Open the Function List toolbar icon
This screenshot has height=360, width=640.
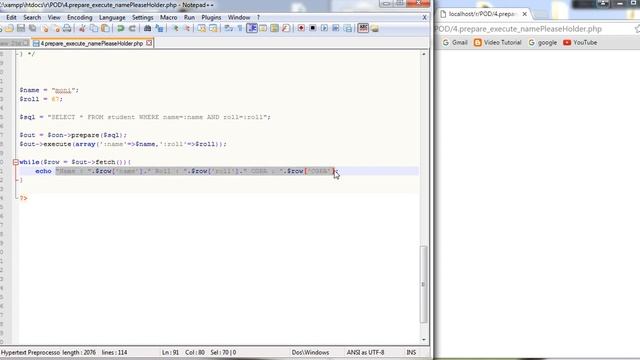click(286, 28)
